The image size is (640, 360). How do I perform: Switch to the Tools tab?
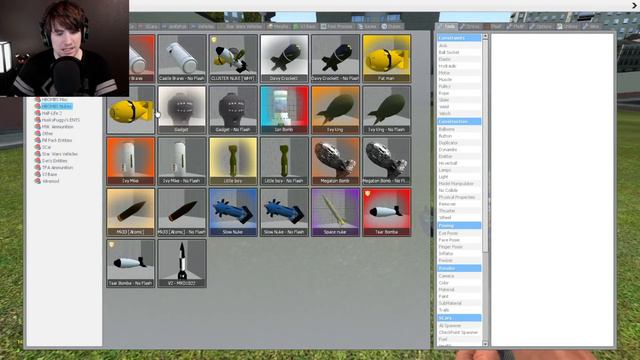[446, 26]
